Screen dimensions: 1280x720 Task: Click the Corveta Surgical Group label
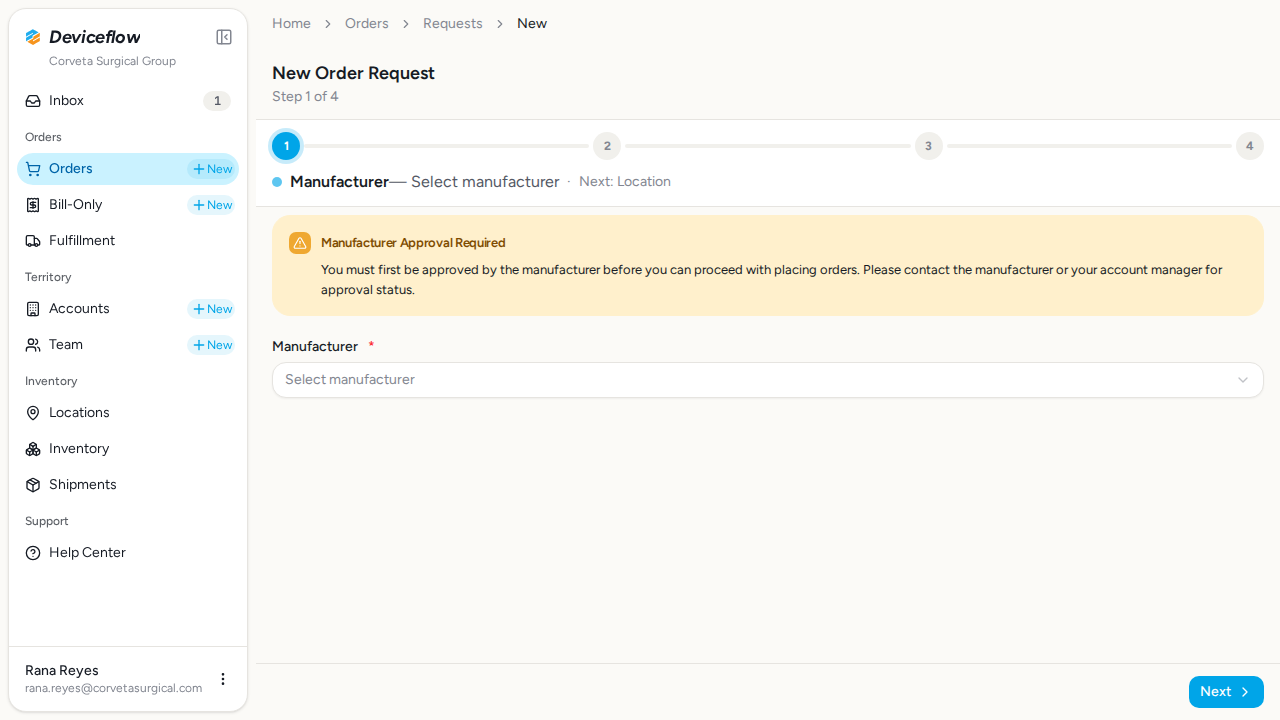pyautogui.click(x=112, y=61)
